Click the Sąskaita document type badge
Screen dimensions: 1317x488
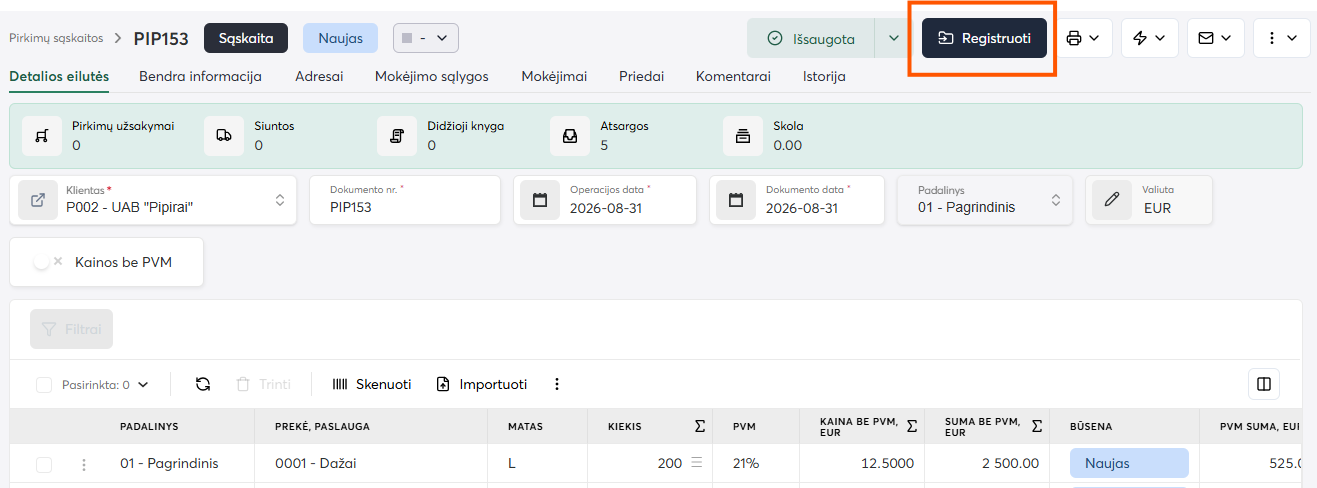tap(246, 38)
